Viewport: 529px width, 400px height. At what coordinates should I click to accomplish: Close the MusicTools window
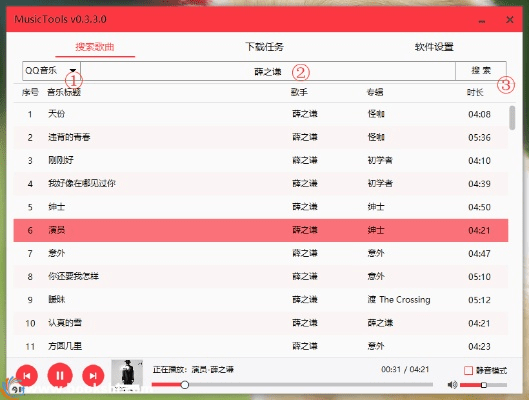pos(510,20)
